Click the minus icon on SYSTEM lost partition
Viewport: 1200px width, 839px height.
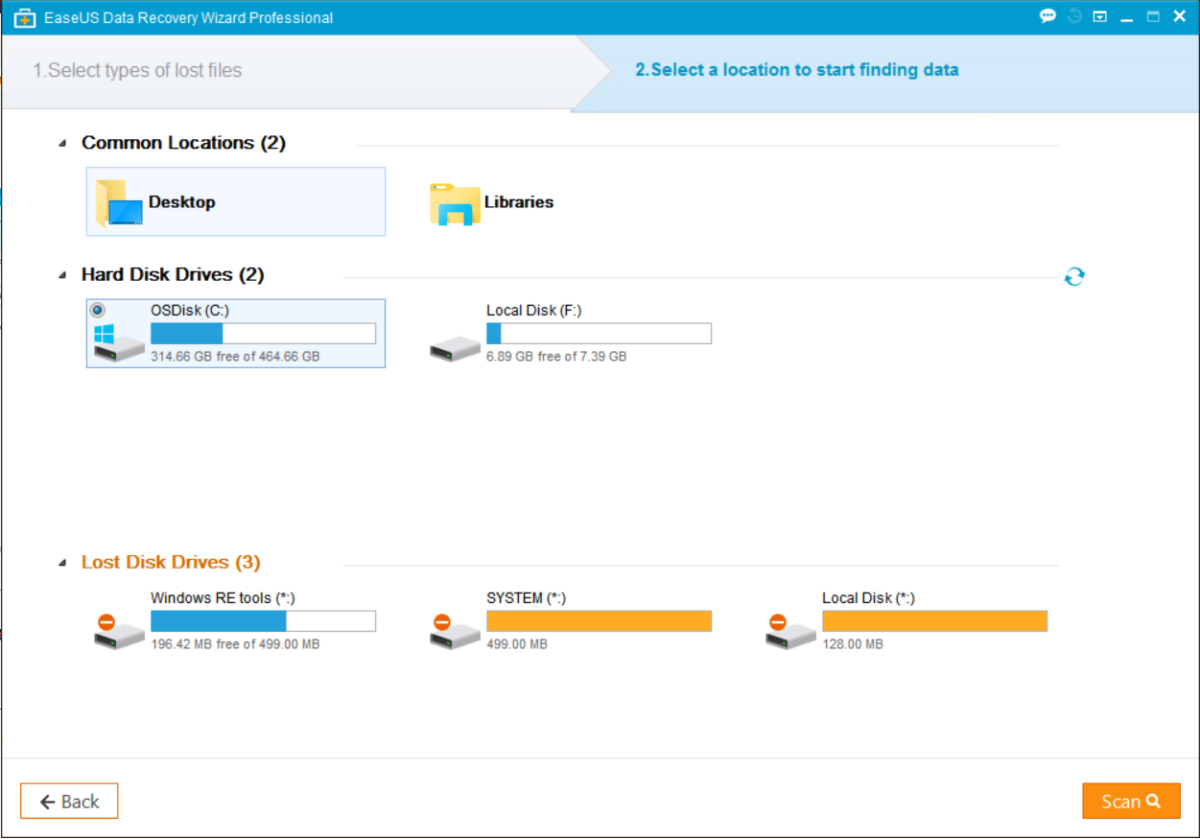click(x=444, y=620)
